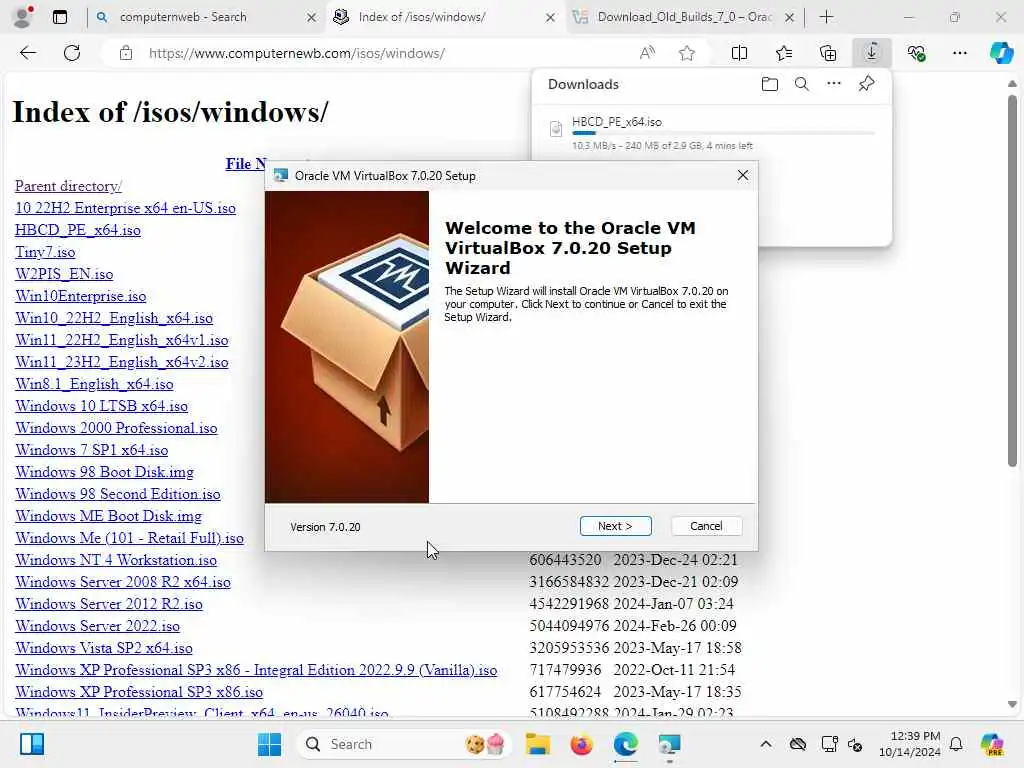This screenshot has height=768, width=1024.
Task: Open a new browser tab
Action: pyautogui.click(x=826, y=17)
